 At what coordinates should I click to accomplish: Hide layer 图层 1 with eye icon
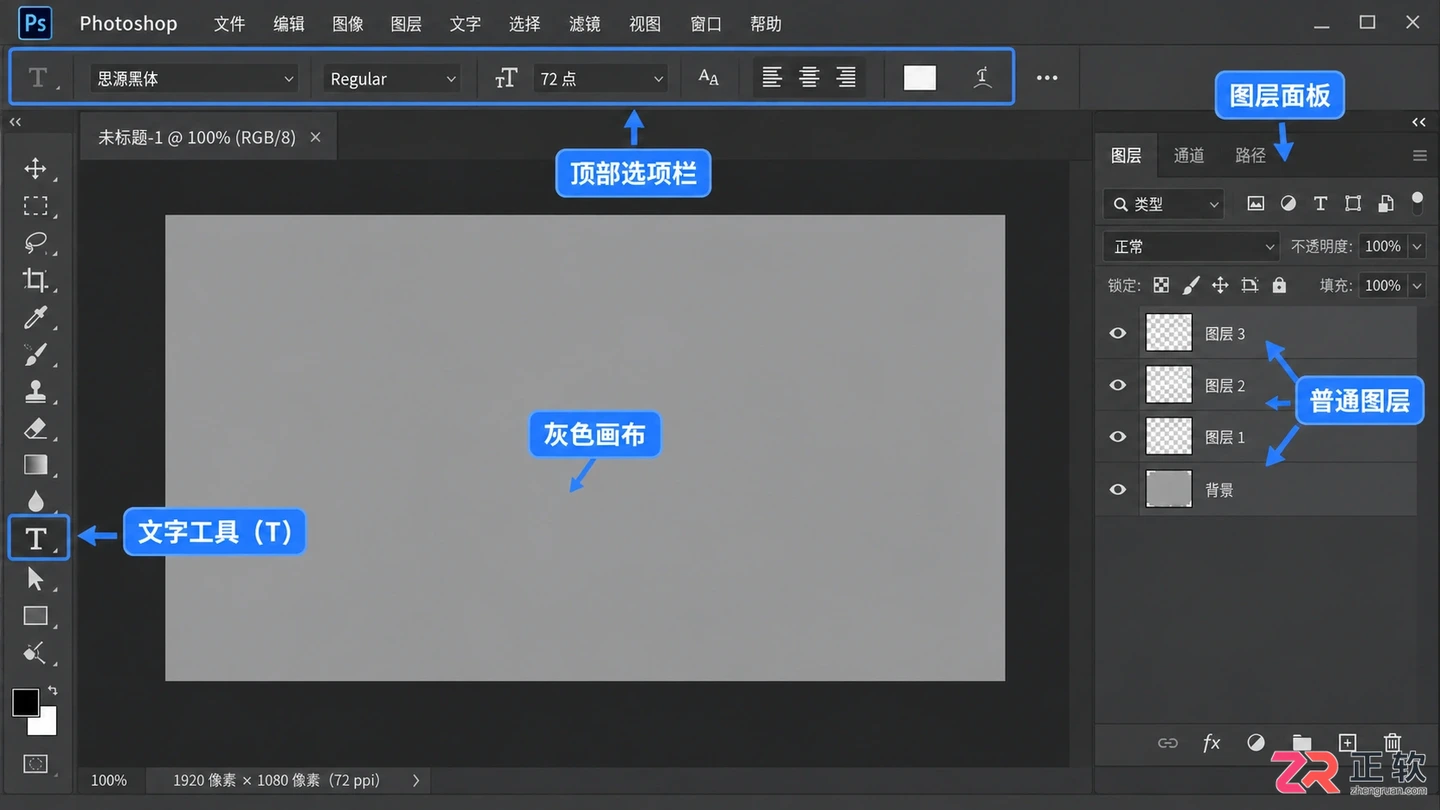tap(1118, 437)
